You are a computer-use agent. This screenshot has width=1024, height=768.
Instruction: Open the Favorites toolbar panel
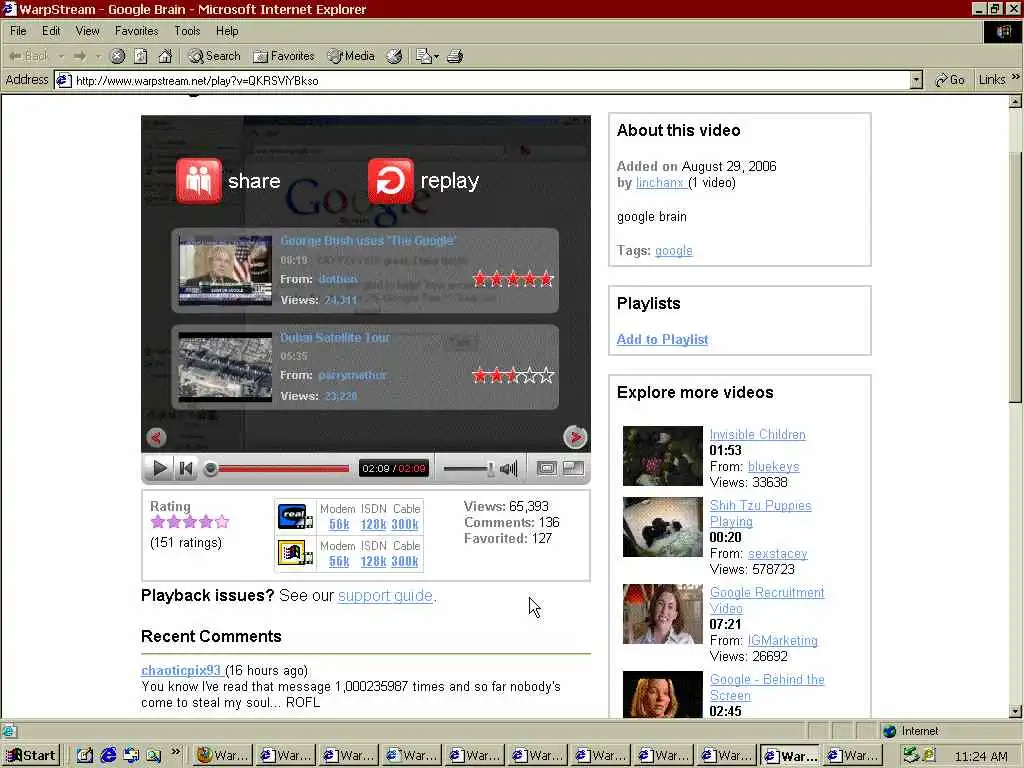(284, 56)
